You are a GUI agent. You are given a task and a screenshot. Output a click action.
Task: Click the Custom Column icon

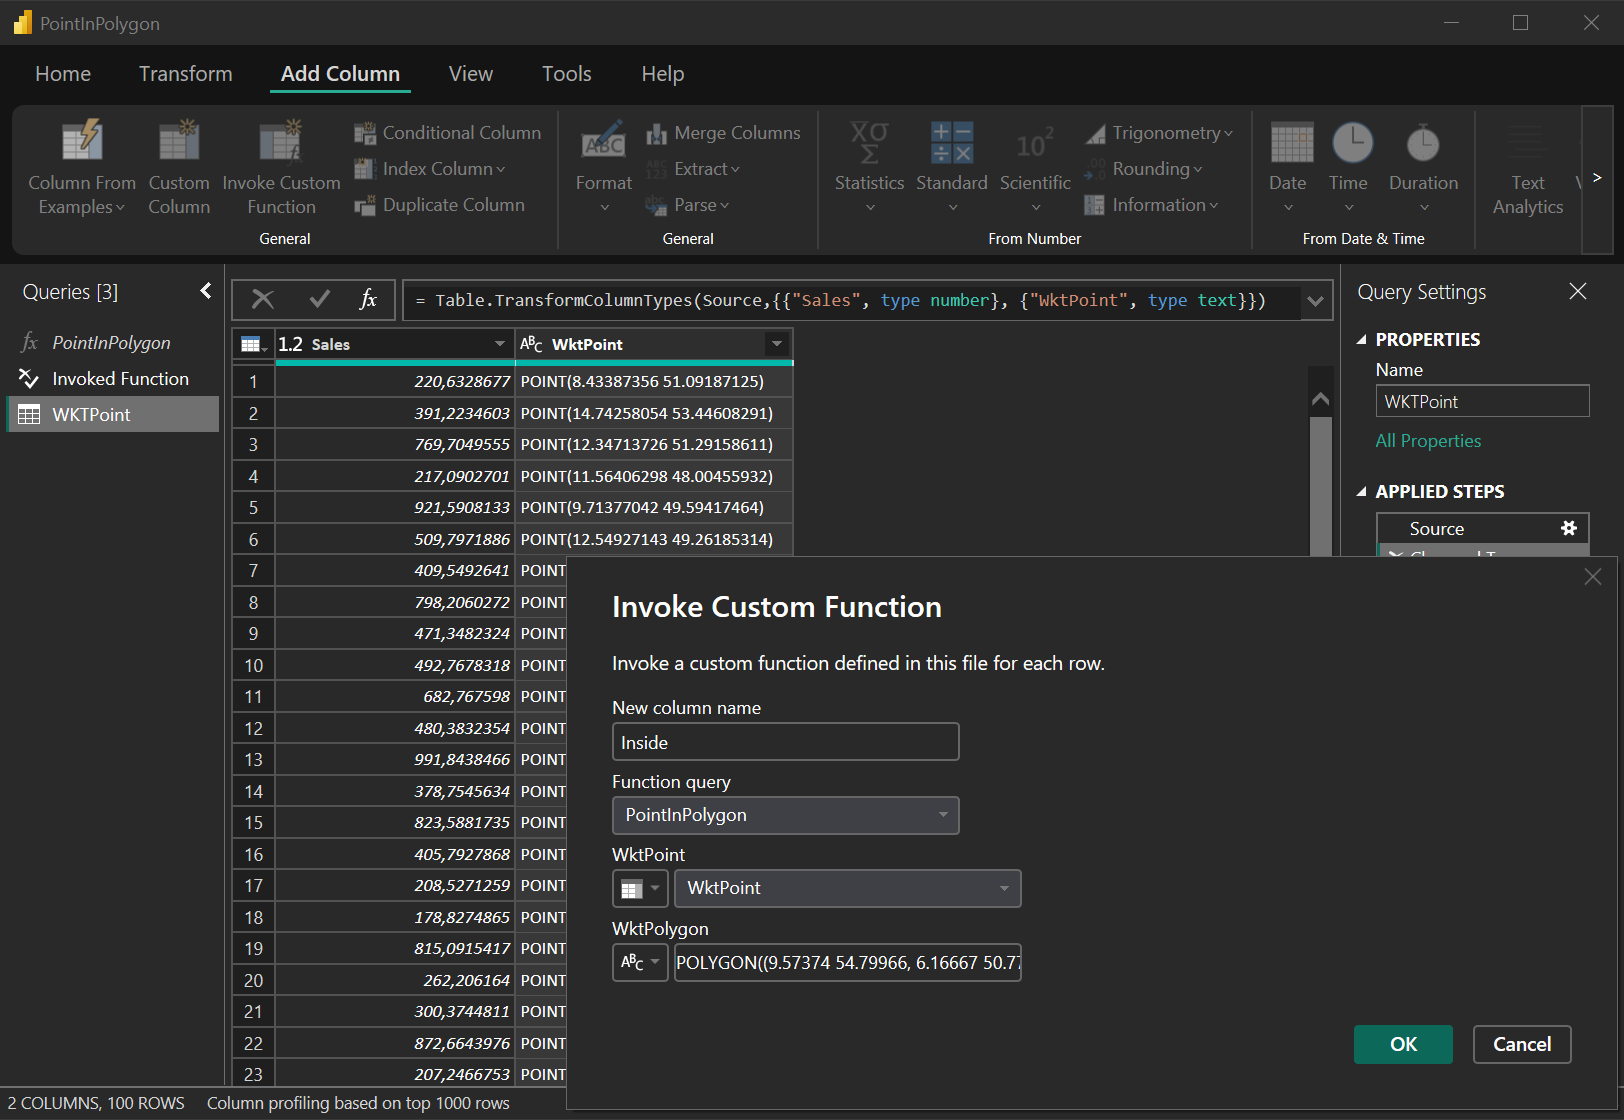179,143
